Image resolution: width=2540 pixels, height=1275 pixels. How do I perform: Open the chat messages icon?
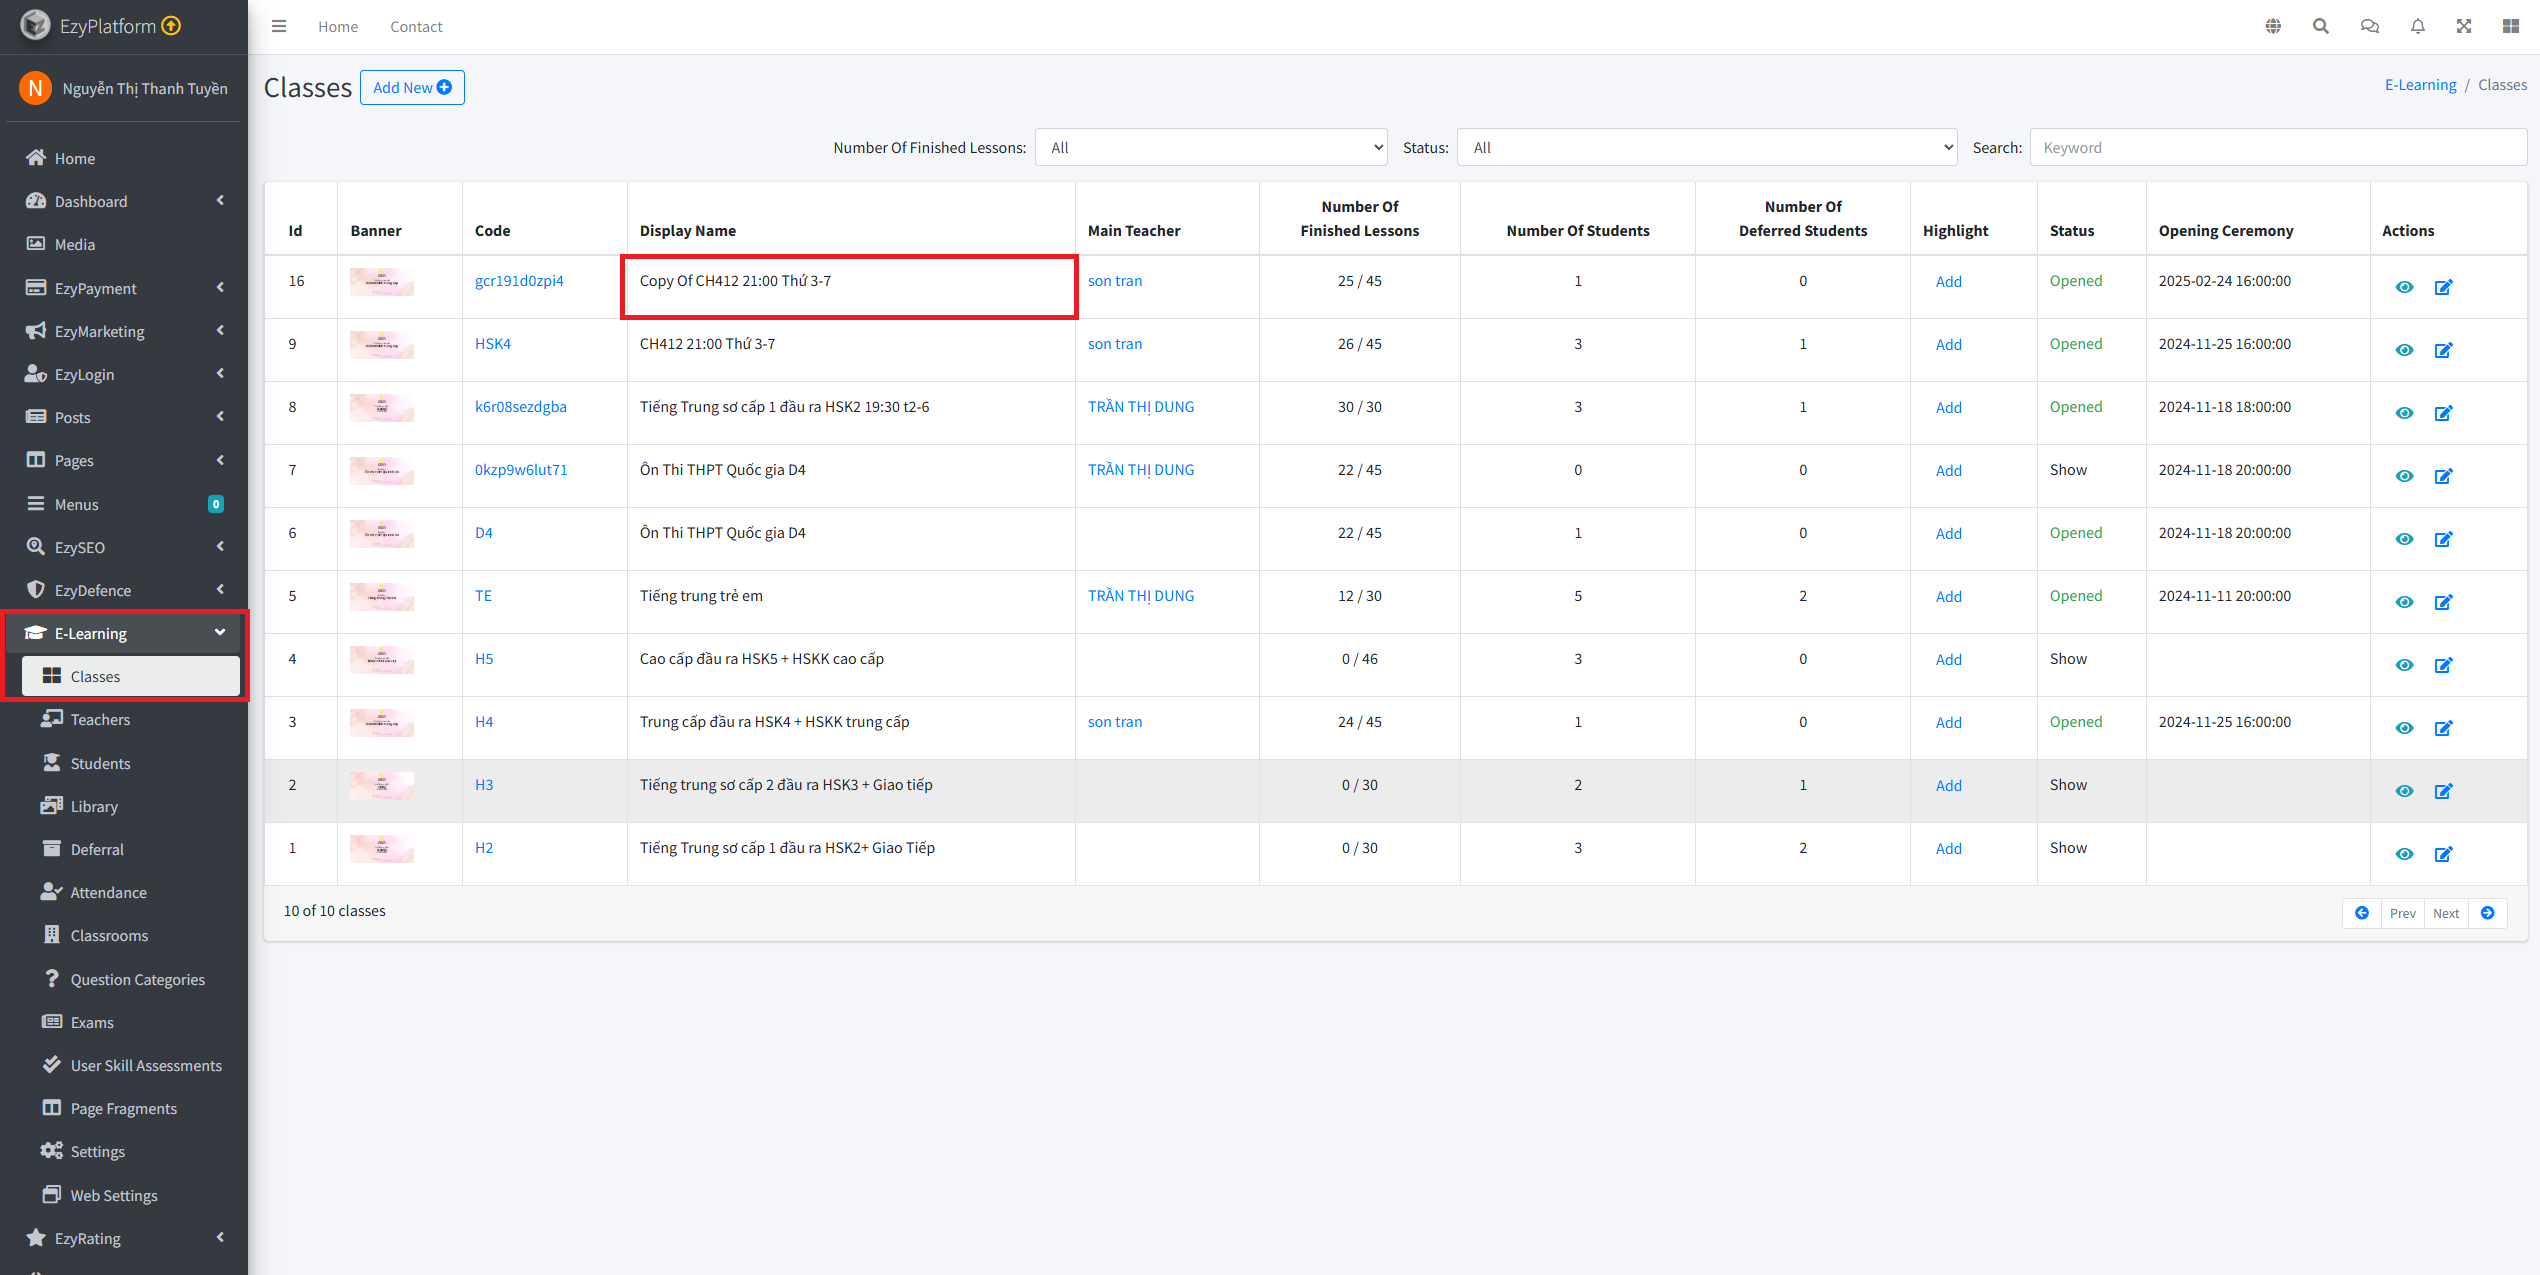click(x=2369, y=27)
